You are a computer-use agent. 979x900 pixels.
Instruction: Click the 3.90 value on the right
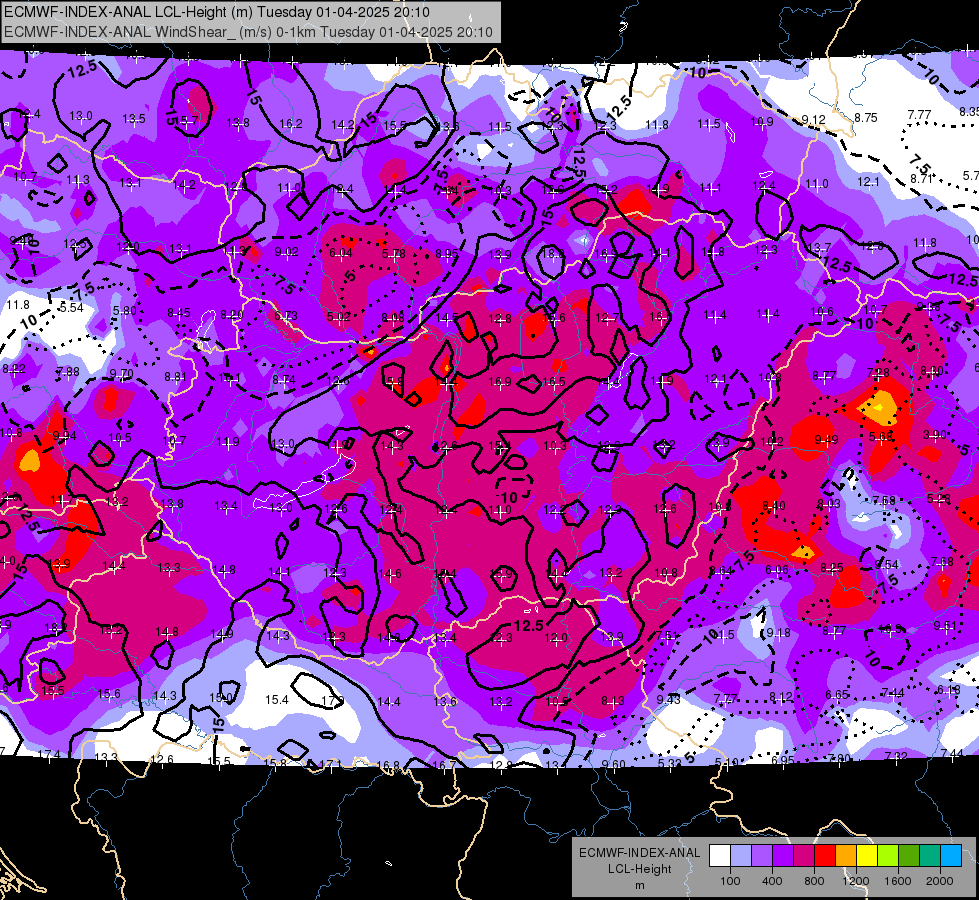pos(935,434)
